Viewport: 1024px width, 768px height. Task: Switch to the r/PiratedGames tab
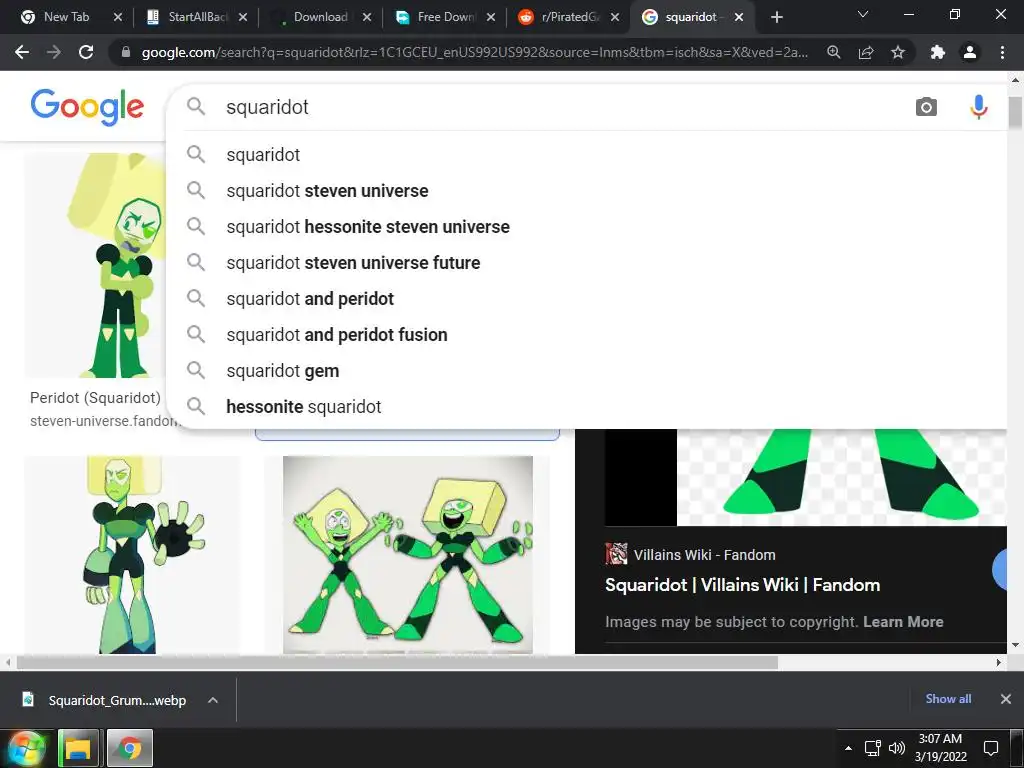570,17
